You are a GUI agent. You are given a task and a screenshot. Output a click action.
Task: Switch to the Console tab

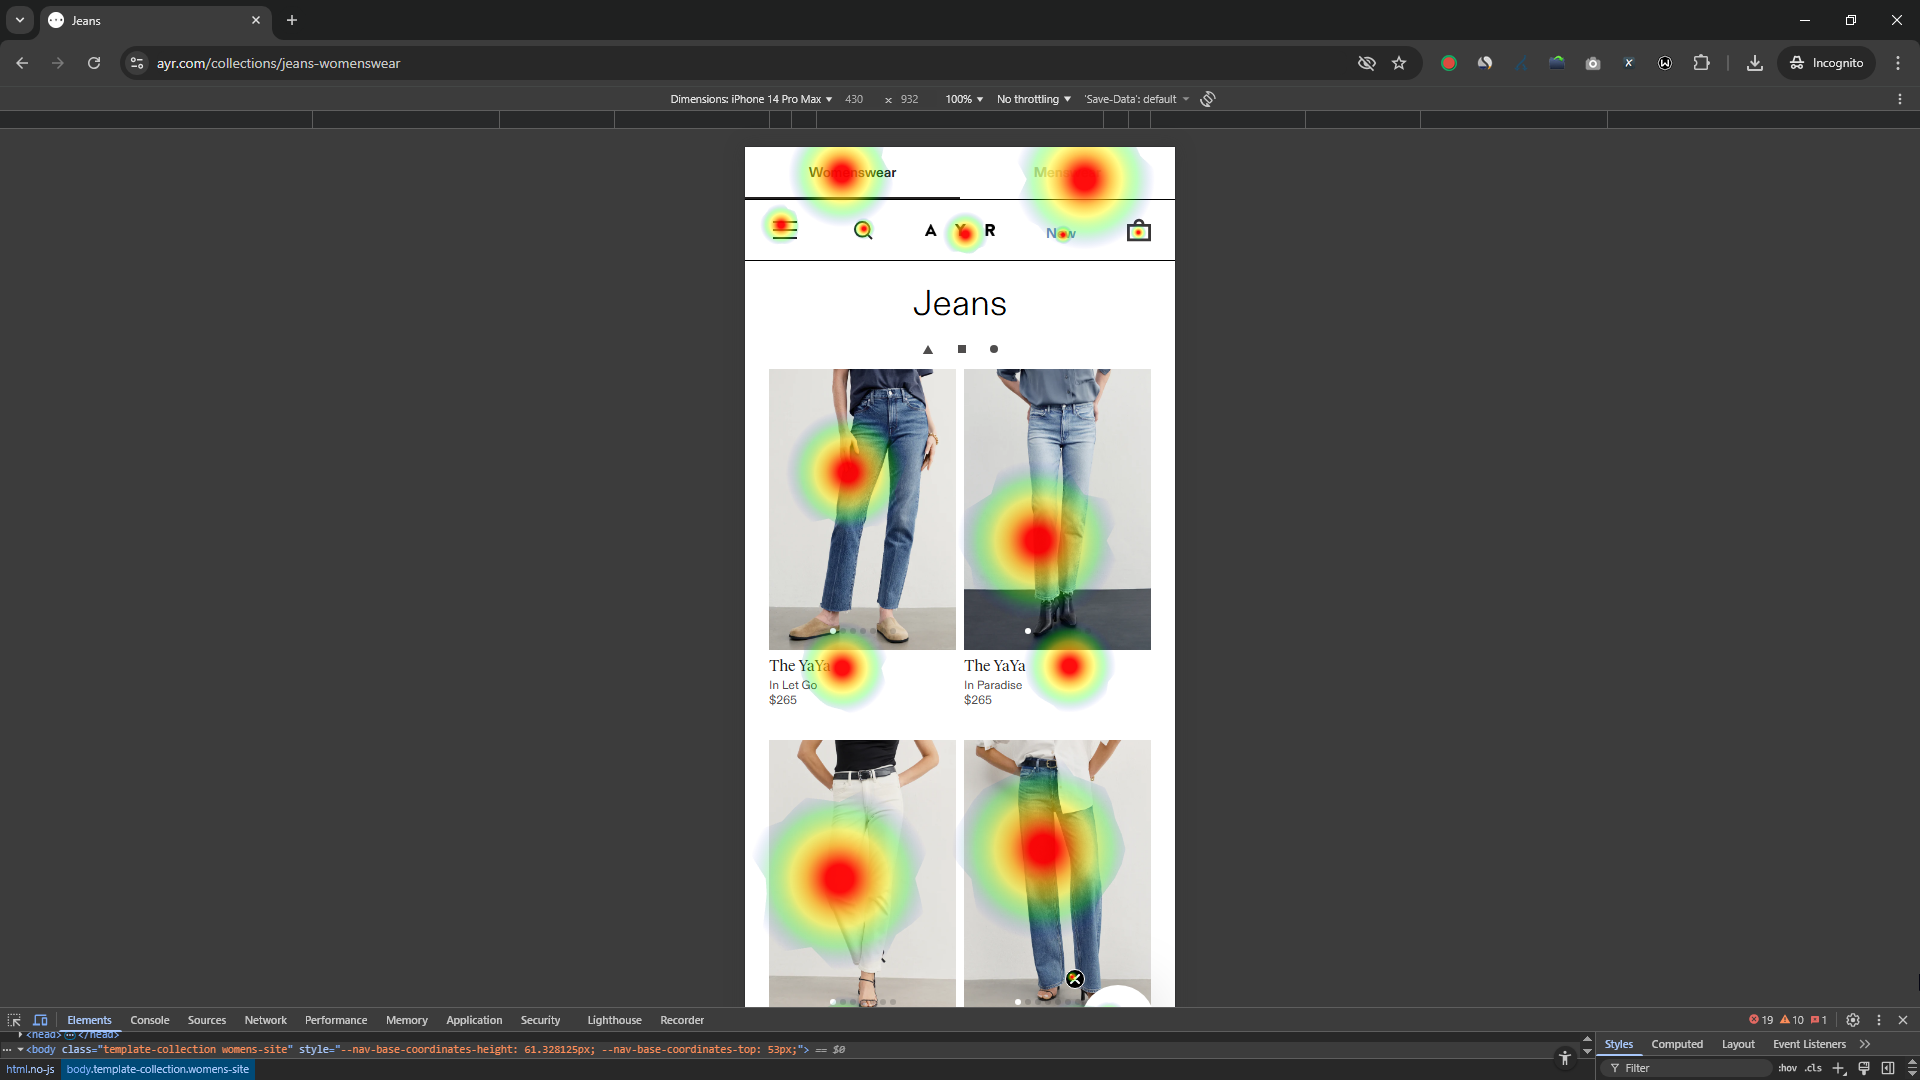149,1020
